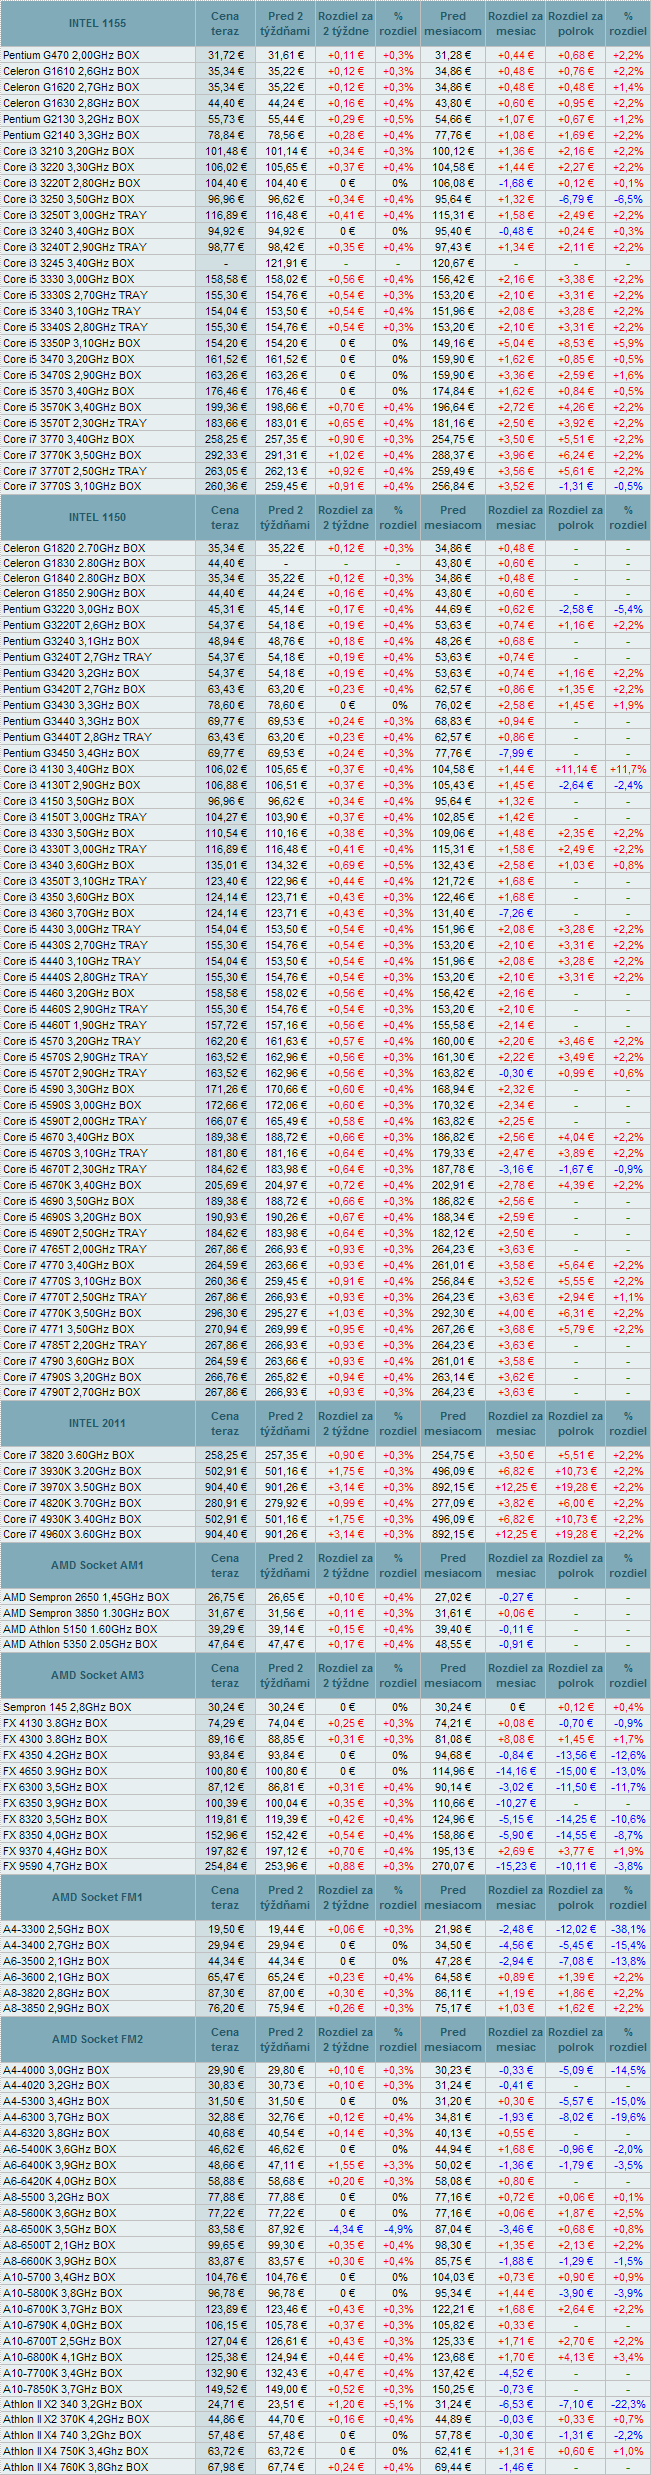
Task: Click Core i7 4770K 3,50GHz BOX name
Action: click(x=72, y=1313)
